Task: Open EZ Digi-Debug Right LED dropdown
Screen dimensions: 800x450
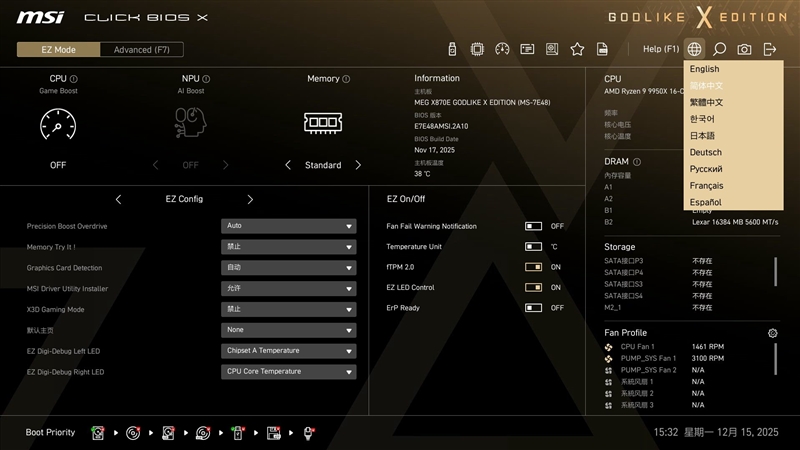Action: point(289,372)
